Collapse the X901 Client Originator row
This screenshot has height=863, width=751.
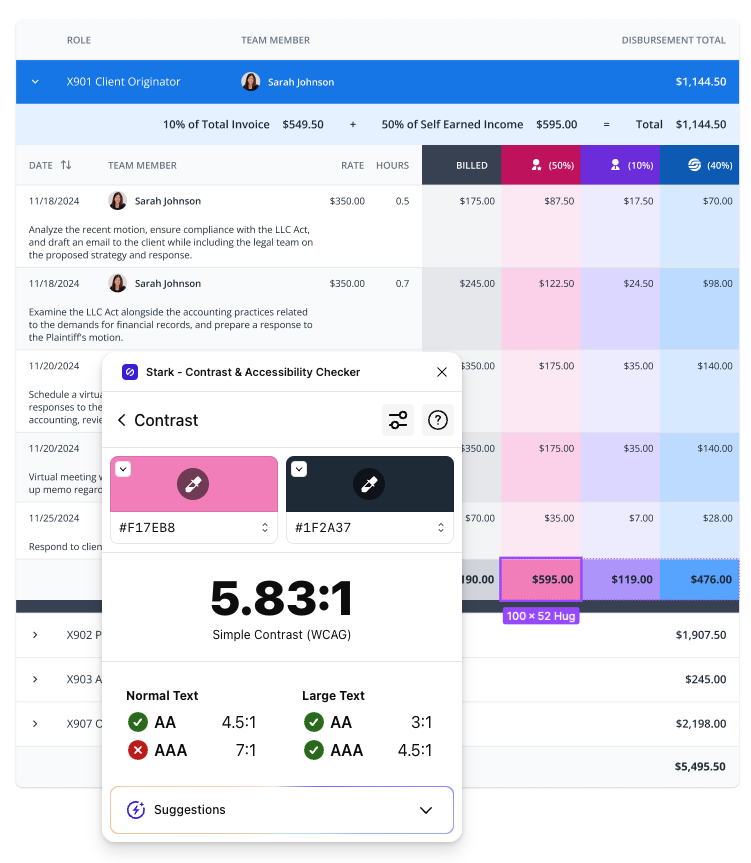[35, 82]
